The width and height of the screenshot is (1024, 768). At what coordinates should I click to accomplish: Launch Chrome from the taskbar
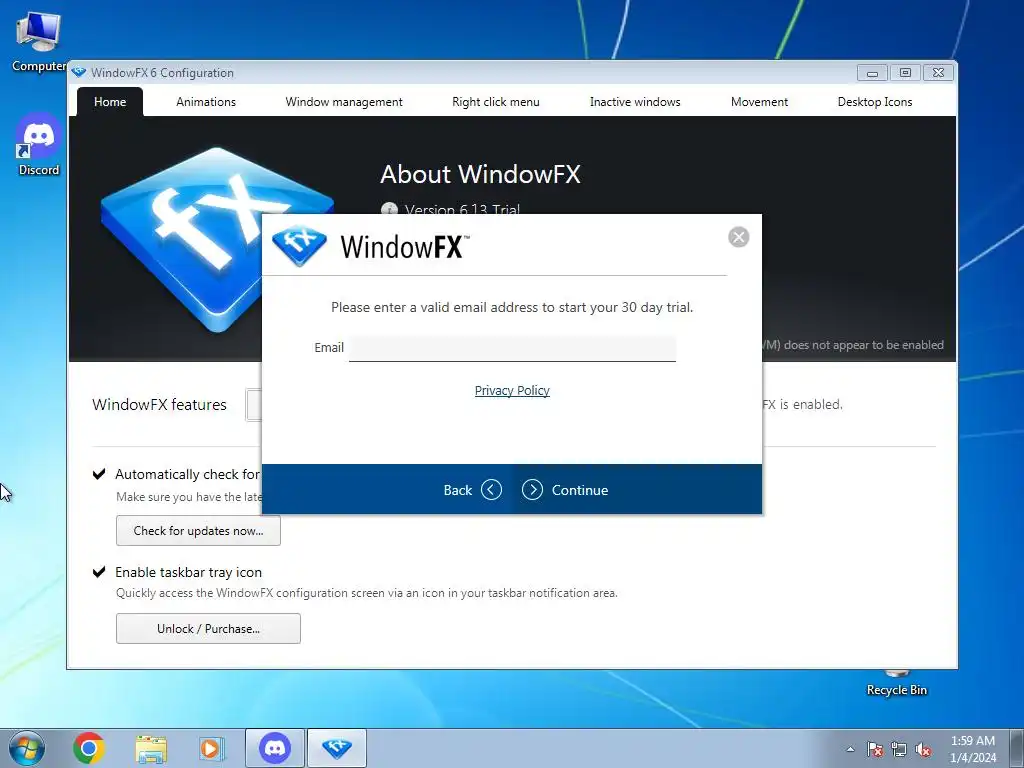(89, 748)
